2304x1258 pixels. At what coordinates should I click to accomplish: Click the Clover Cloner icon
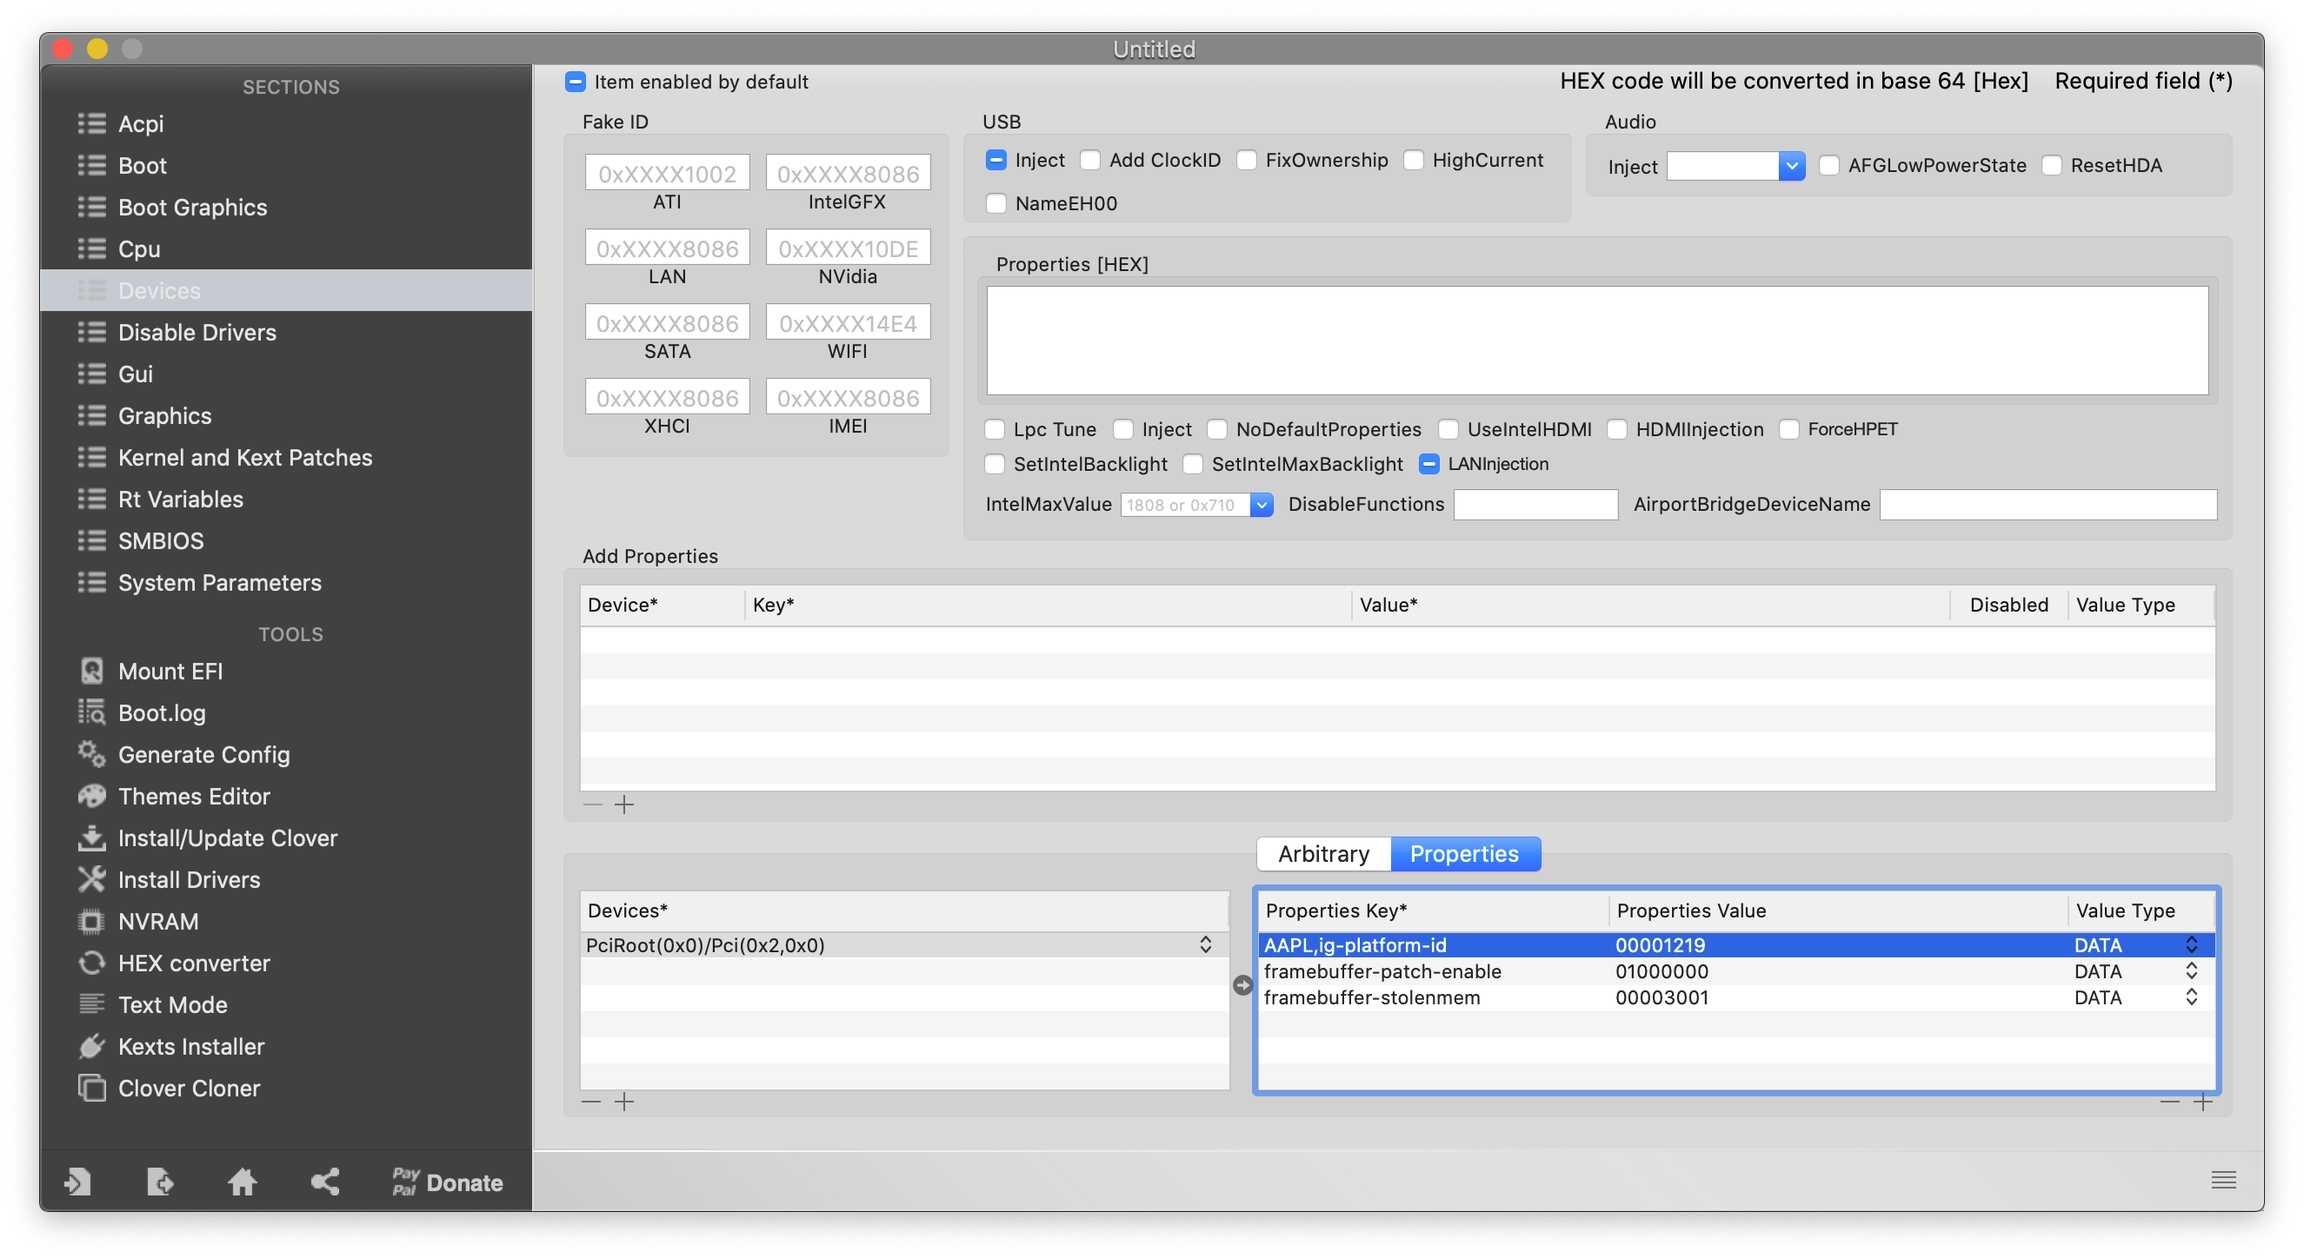[92, 1088]
